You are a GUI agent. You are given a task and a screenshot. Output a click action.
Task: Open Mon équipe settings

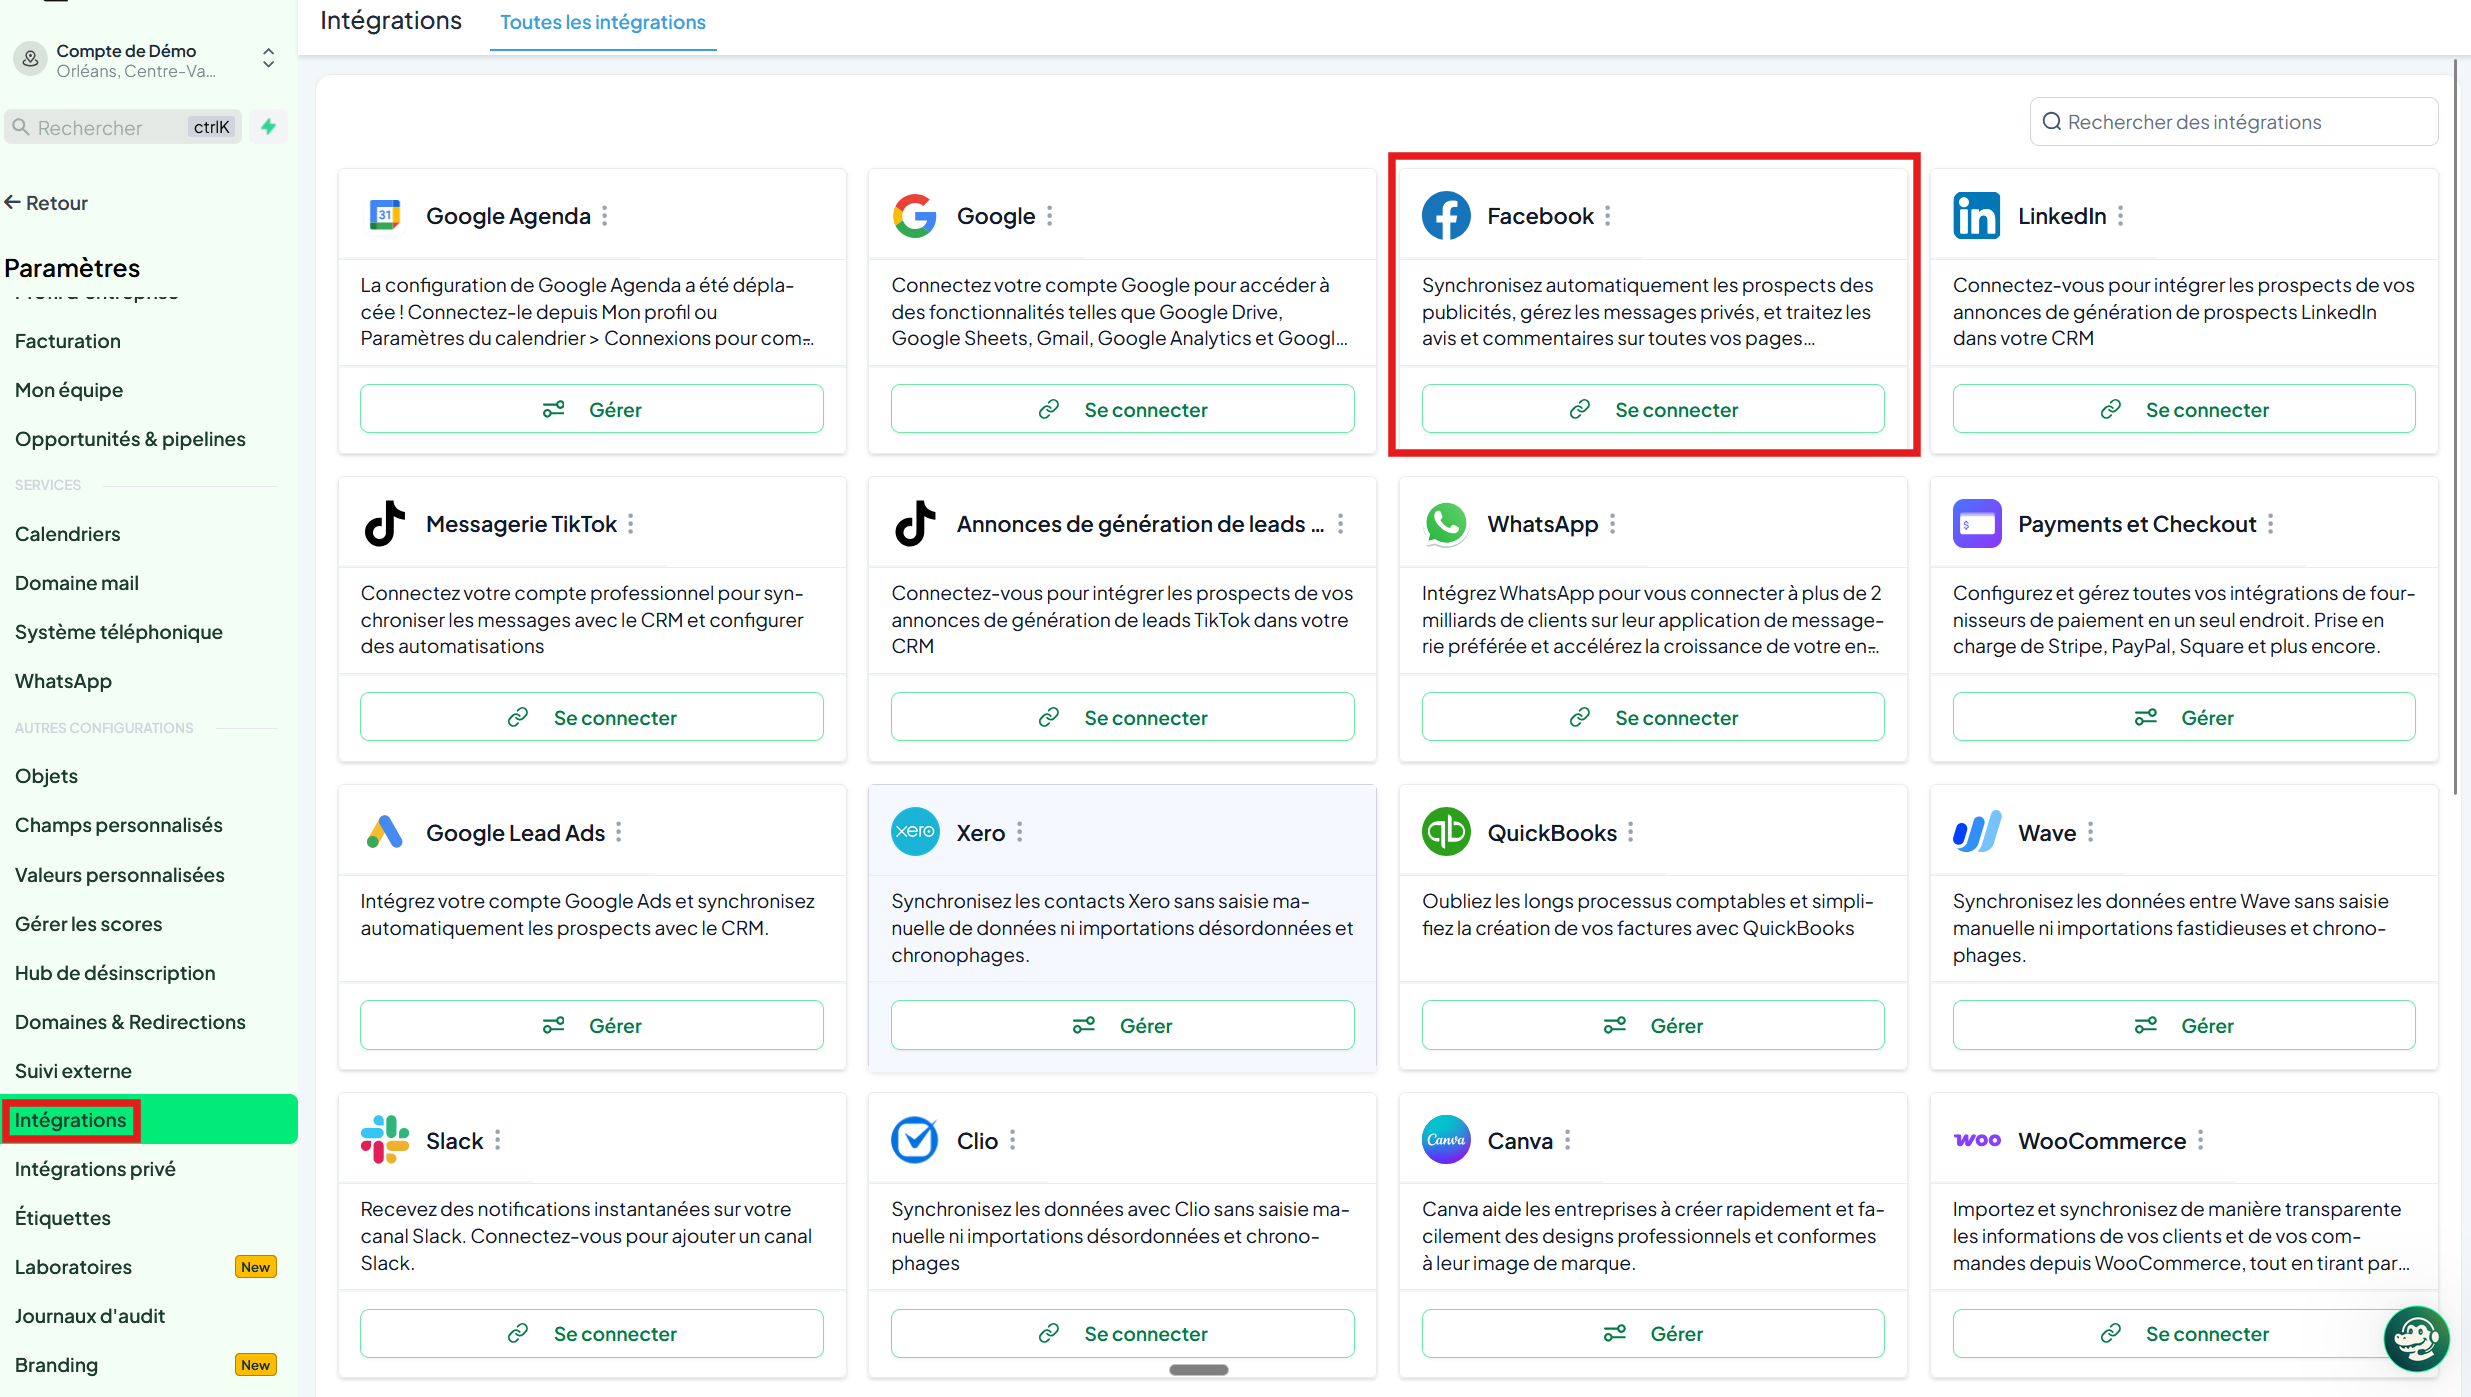click(x=69, y=390)
